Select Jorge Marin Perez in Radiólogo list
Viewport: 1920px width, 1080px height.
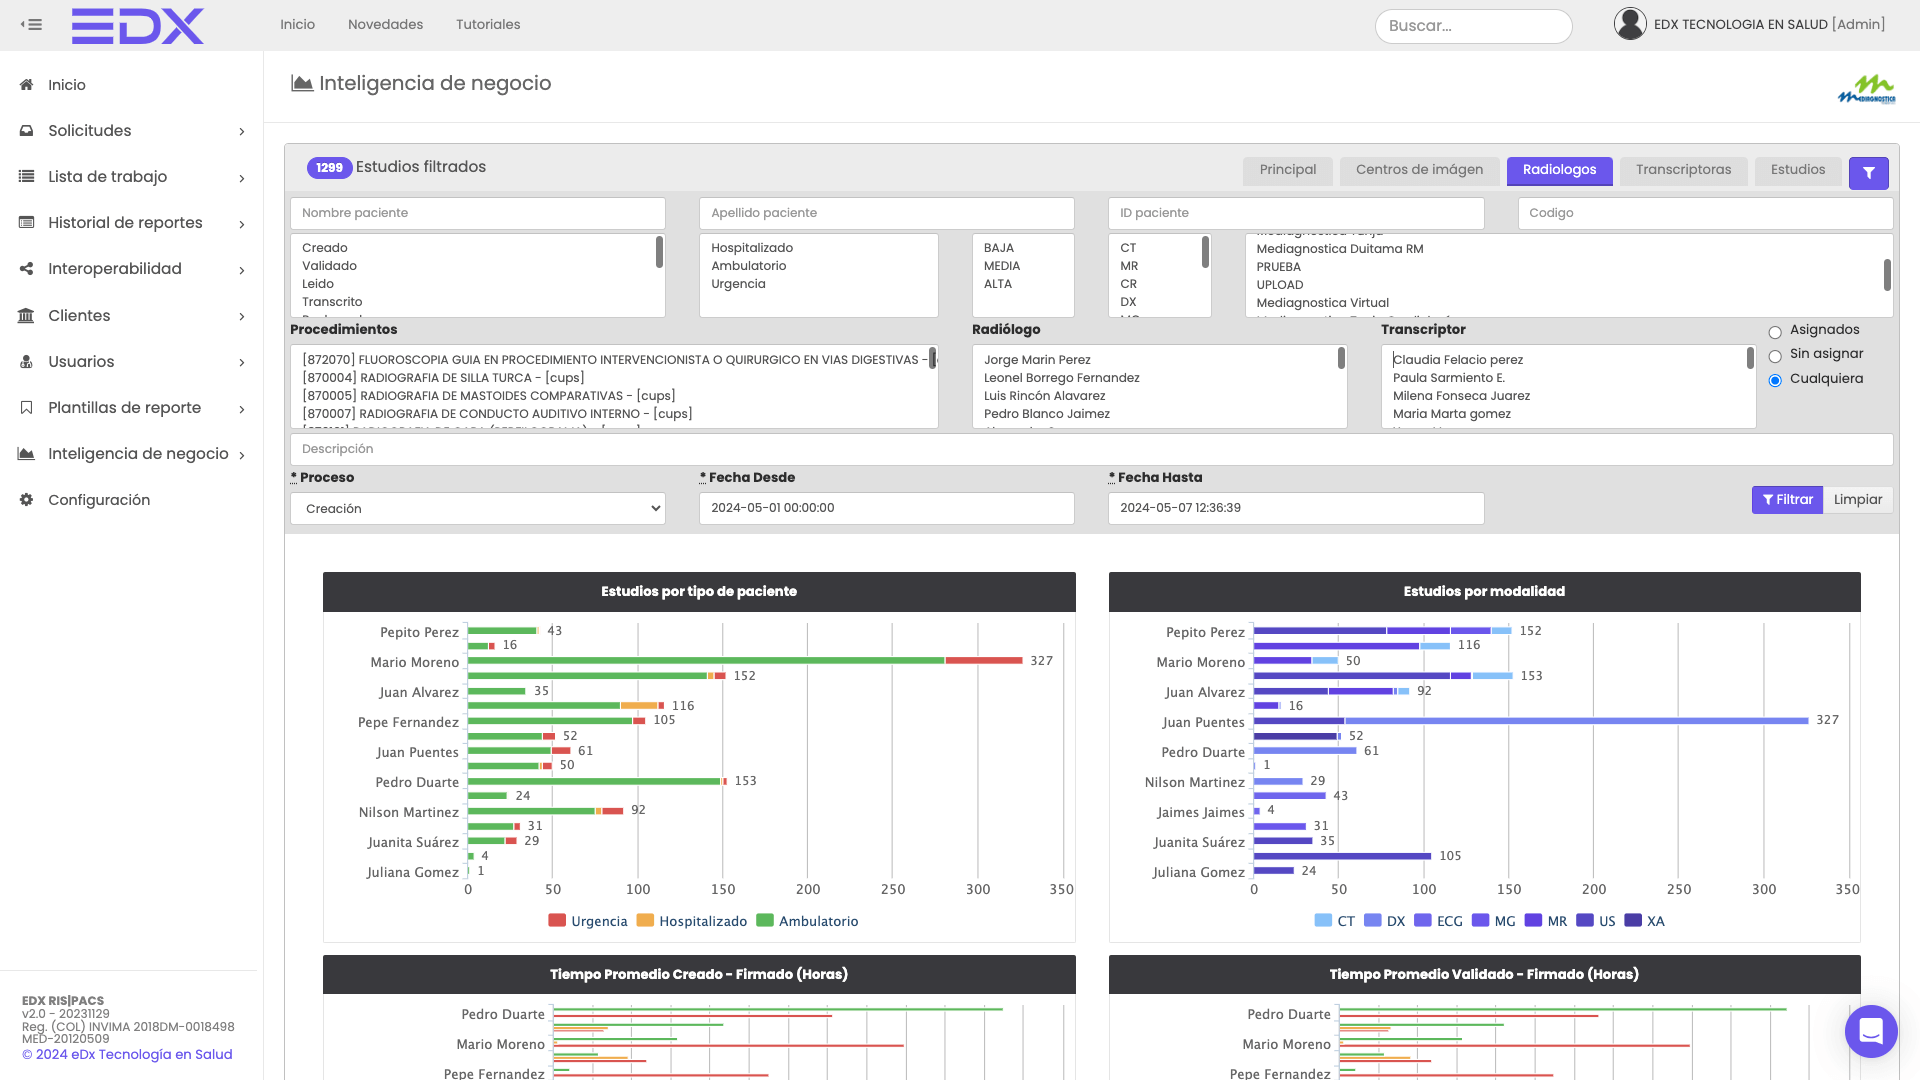(1037, 360)
